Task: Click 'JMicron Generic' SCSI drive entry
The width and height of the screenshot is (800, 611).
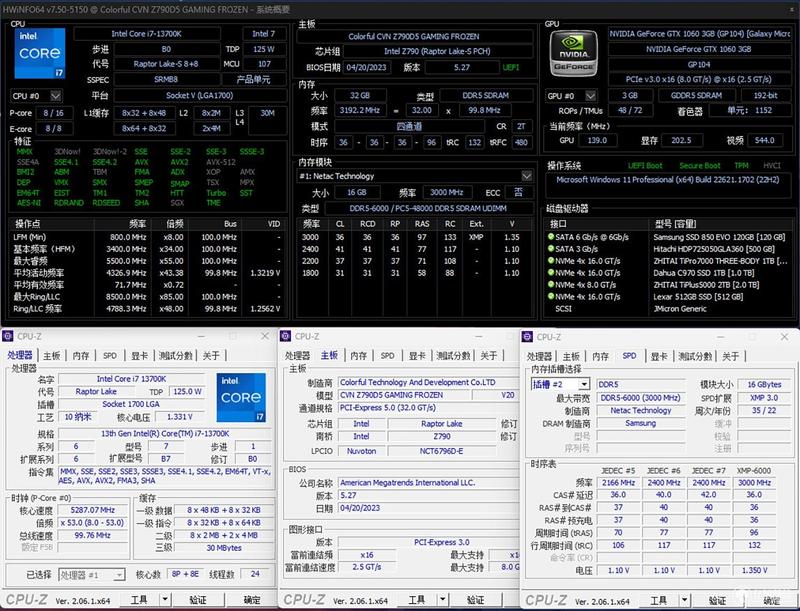Action: 680,309
